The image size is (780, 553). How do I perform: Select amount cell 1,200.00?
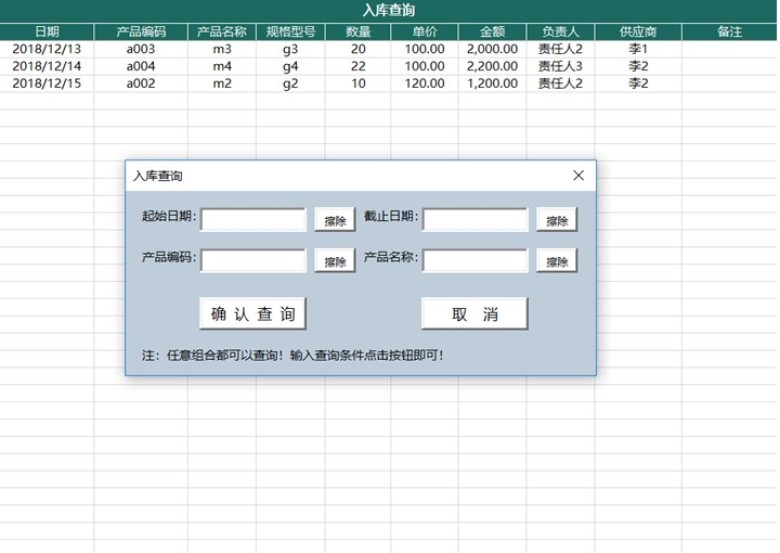[x=492, y=83]
